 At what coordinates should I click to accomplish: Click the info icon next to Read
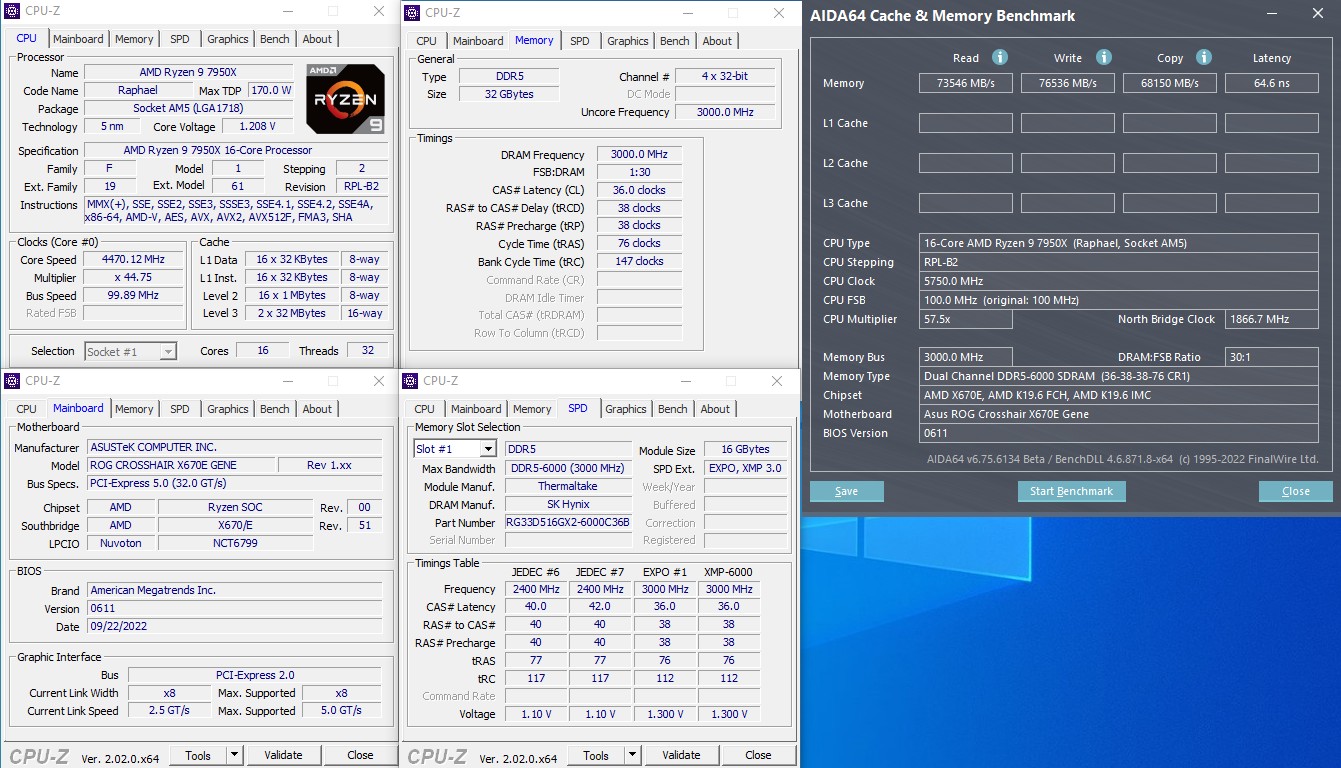coord(999,57)
